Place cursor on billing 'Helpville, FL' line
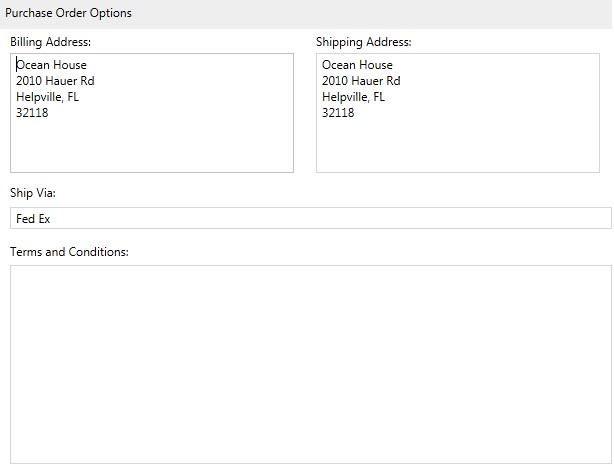Screen dimensions: 614x472 [47, 97]
